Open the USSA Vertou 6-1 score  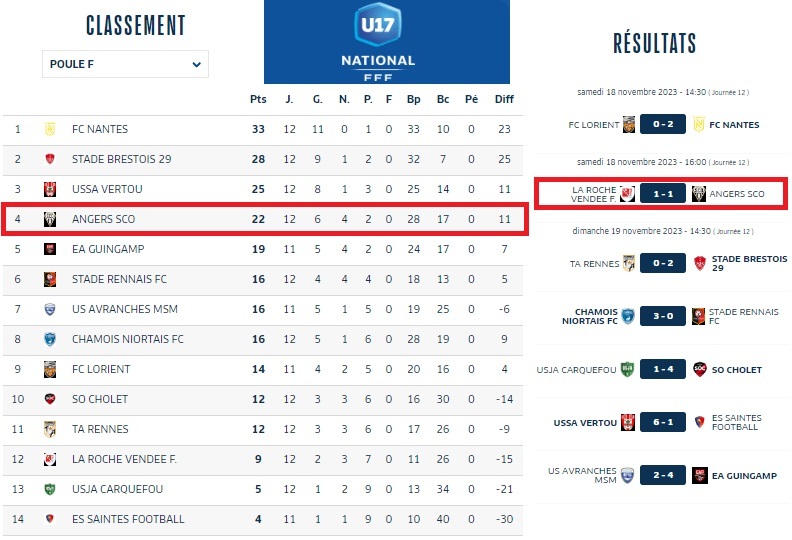(x=662, y=422)
